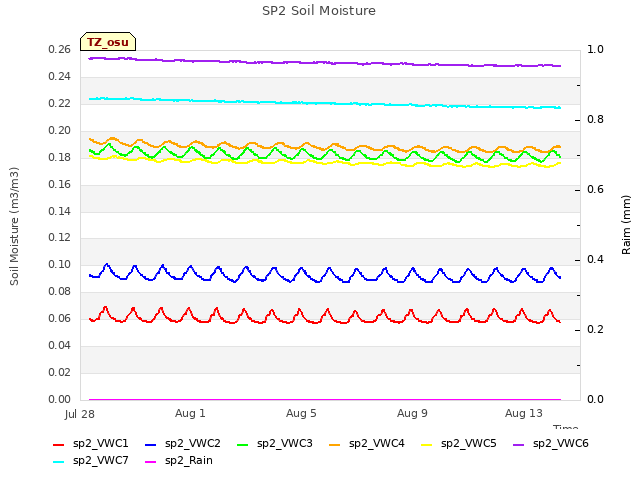Click the sp2_VWC5 yellow legend swatch
This screenshot has height=480, width=640.
(427, 444)
